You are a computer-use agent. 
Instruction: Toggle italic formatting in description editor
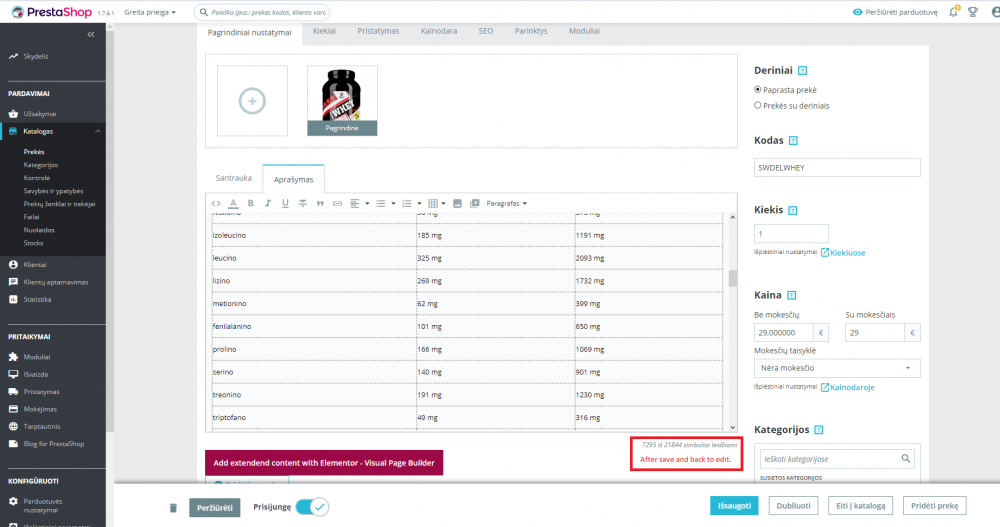(268, 204)
